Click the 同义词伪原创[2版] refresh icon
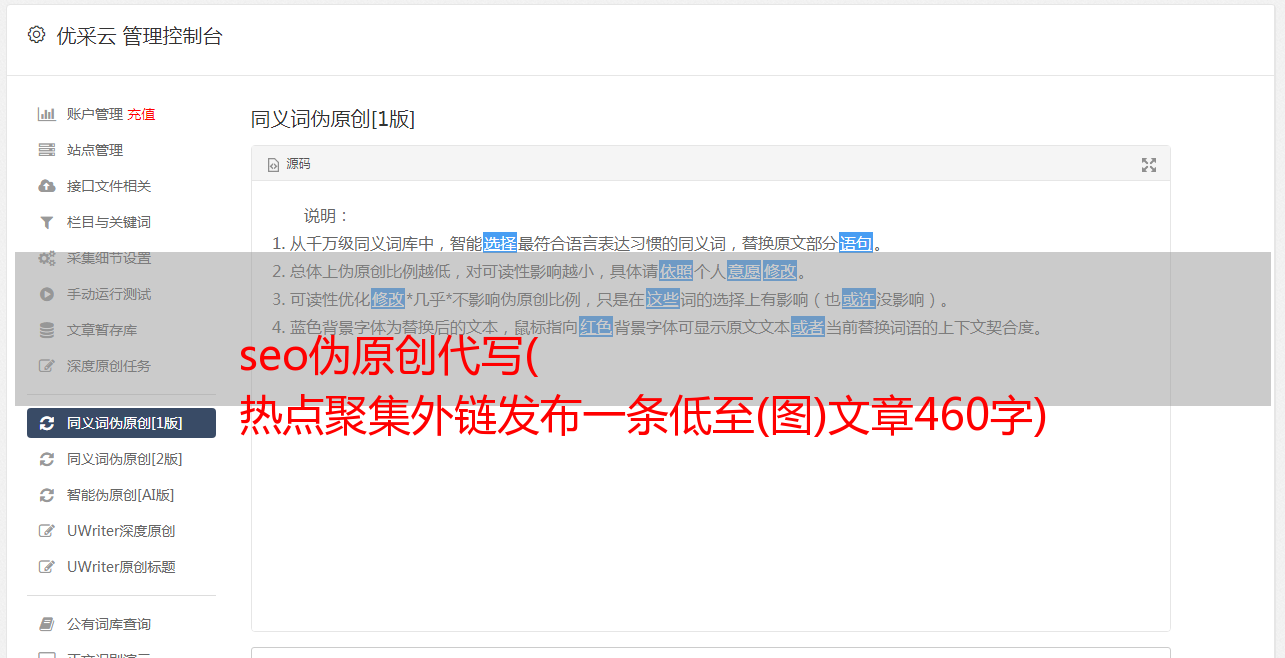This screenshot has height=658, width=1285. [x=46, y=459]
